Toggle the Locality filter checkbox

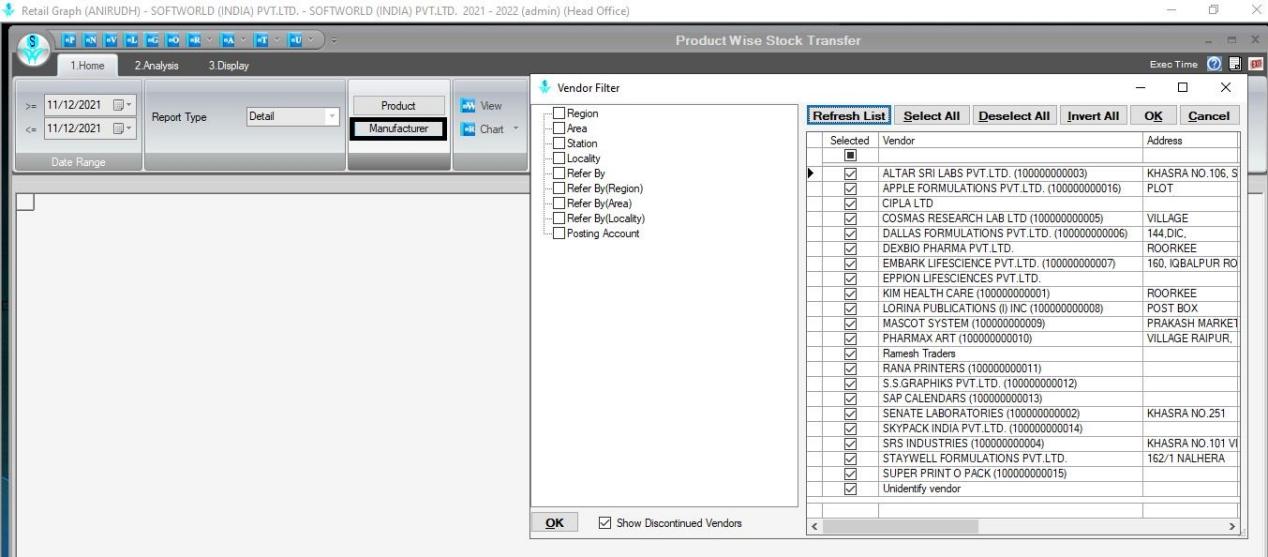[559, 158]
